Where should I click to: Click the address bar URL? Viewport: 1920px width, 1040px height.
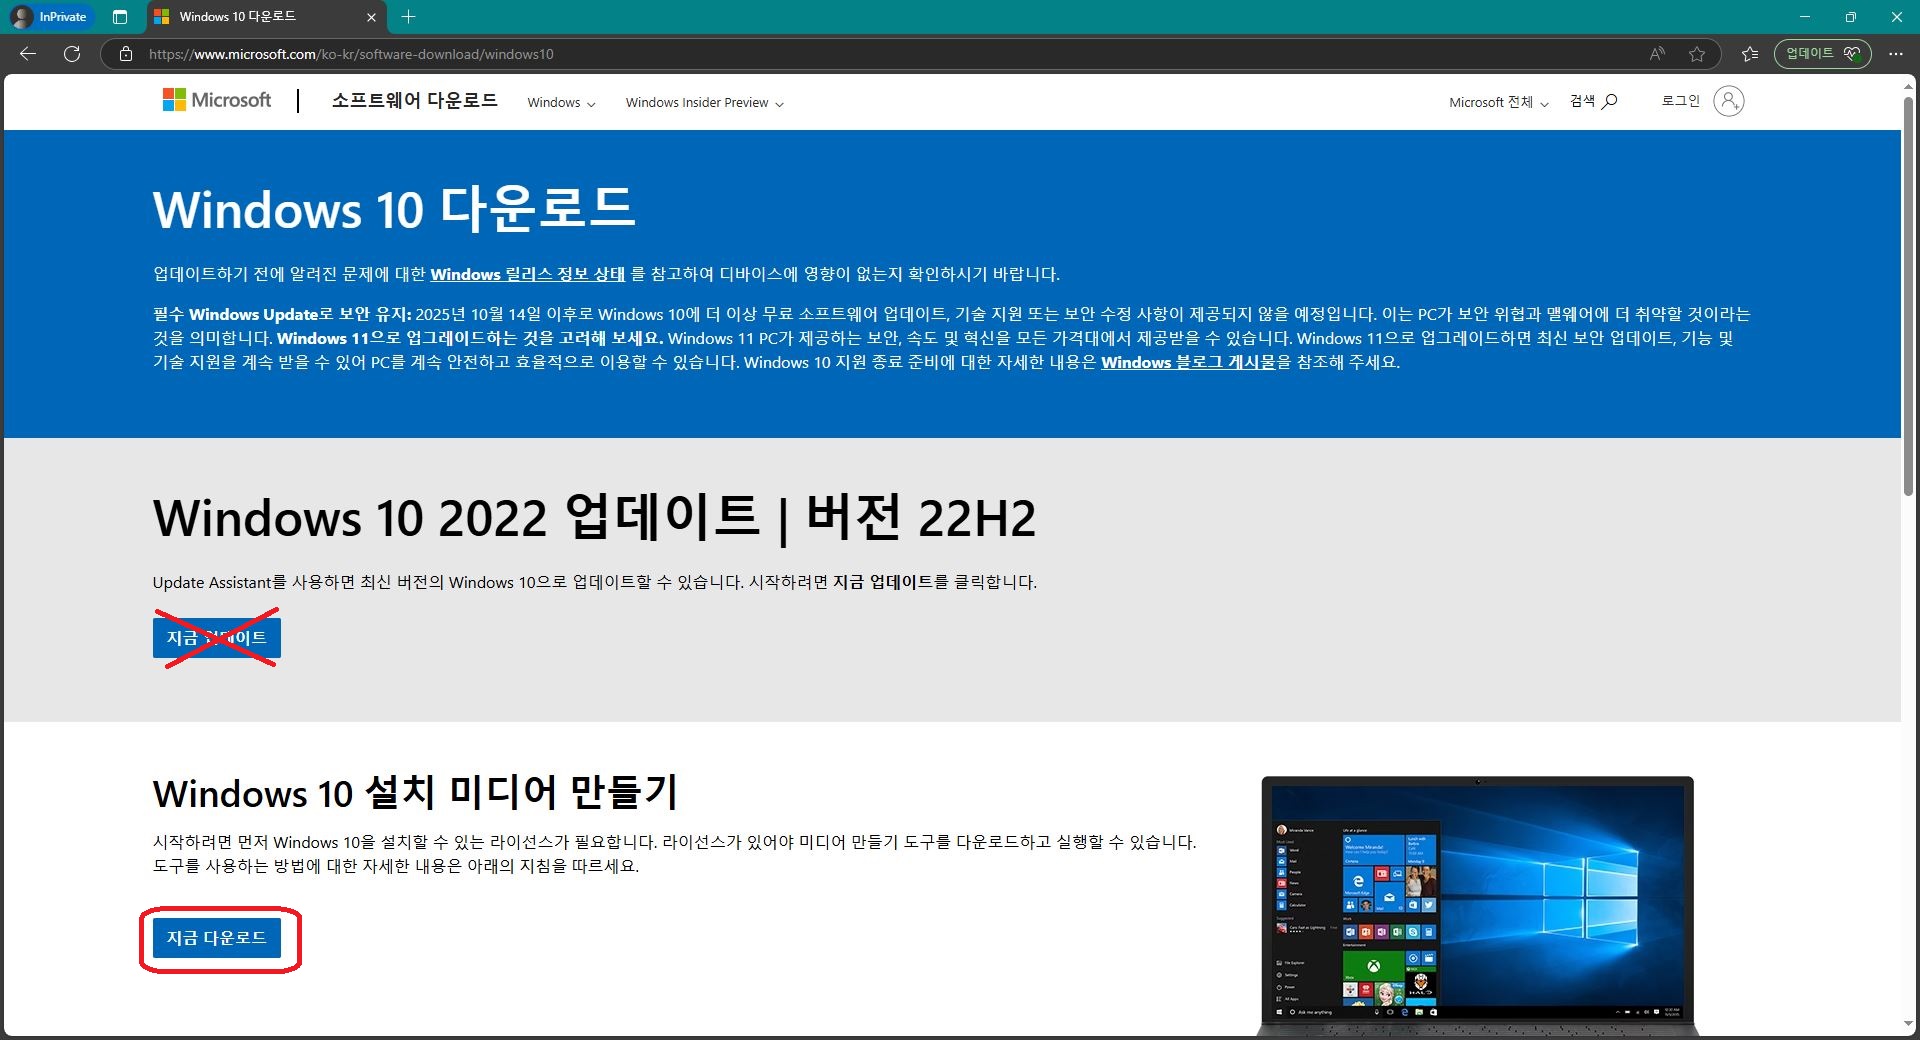(x=351, y=54)
